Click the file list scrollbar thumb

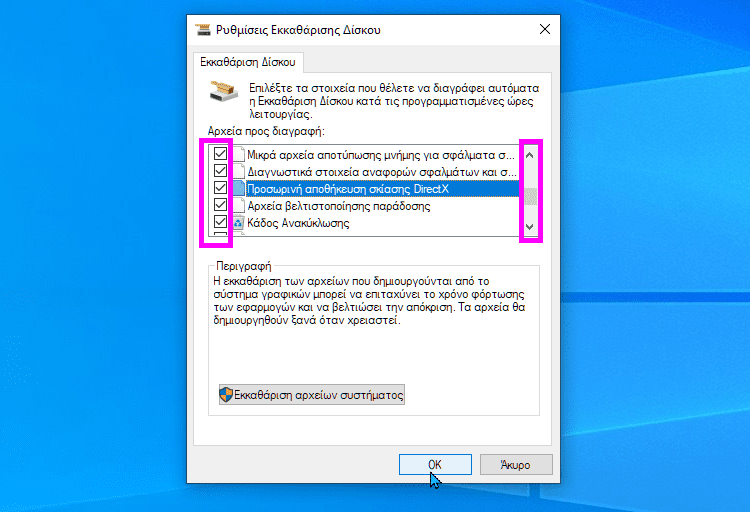pyautogui.click(x=530, y=197)
